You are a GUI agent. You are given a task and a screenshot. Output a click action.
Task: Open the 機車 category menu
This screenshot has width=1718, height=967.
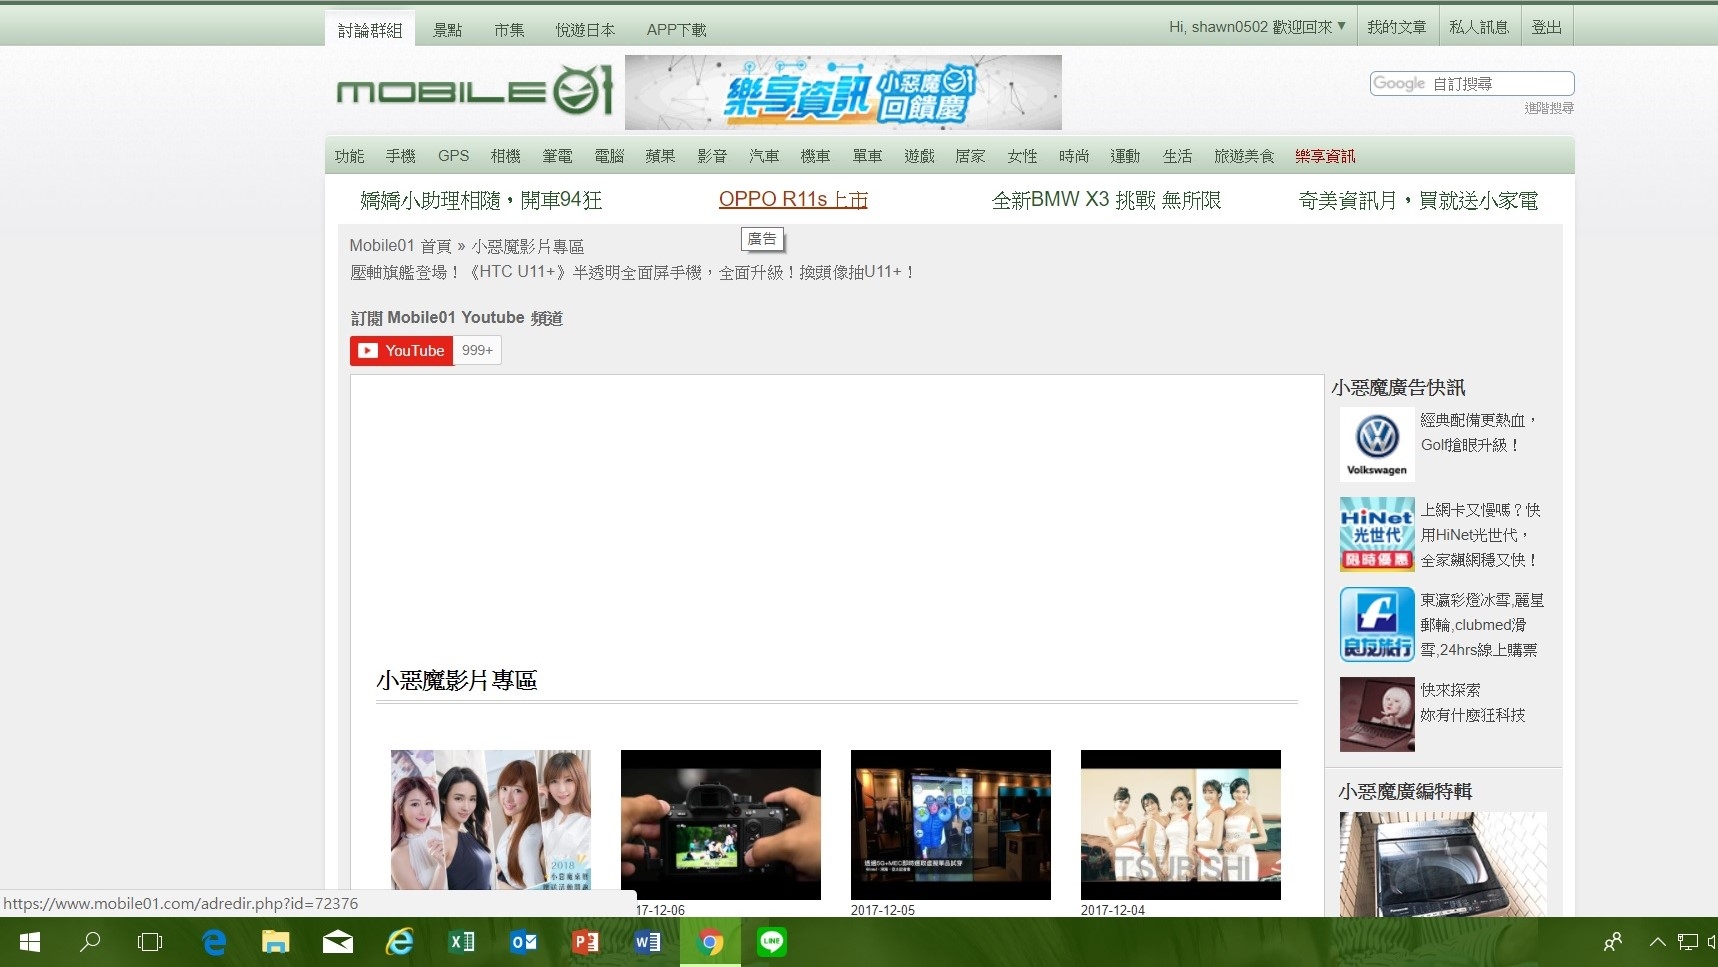[816, 156]
